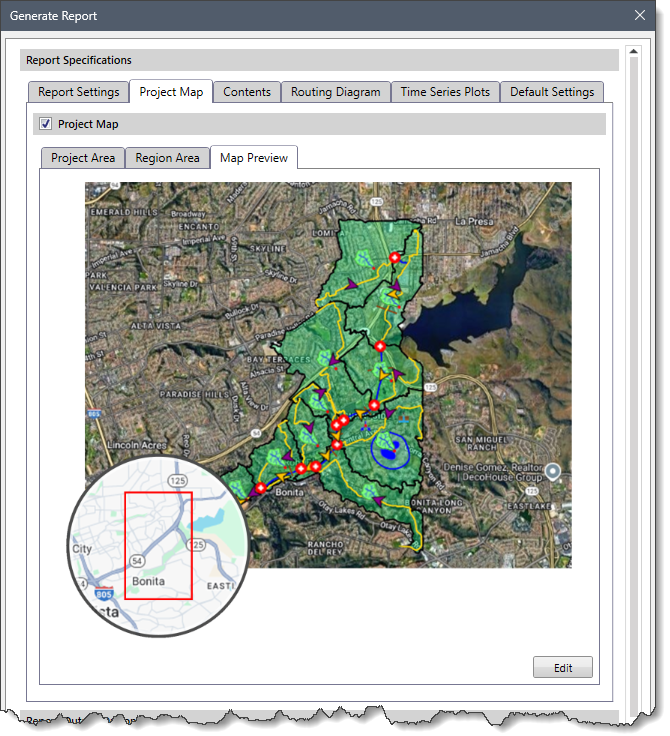
Task: Go to the Time Series Plots tab
Action: click(445, 92)
